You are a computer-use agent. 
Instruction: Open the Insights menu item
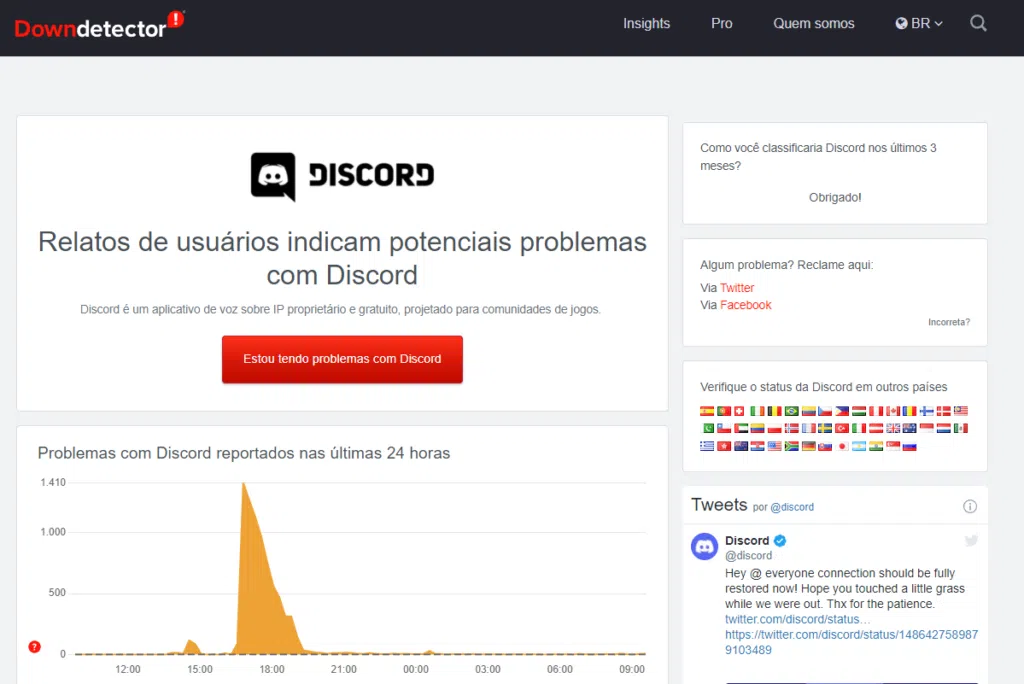click(x=646, y=23)
